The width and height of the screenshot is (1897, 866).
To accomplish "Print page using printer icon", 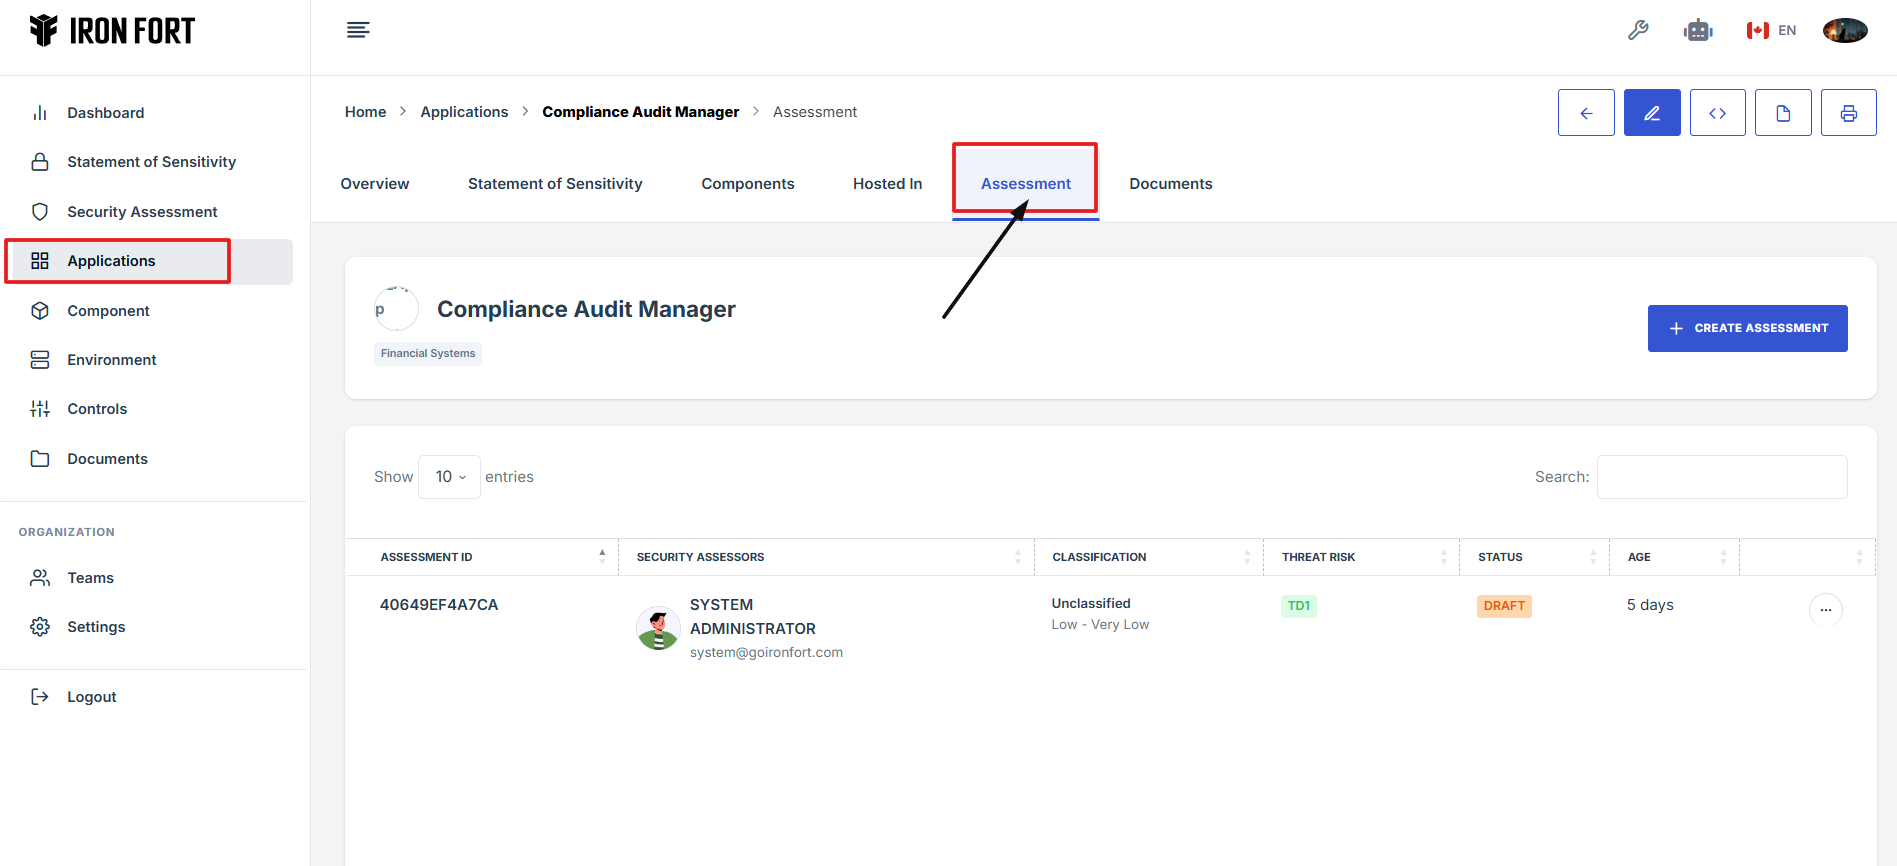I will tap(1848, 113).
